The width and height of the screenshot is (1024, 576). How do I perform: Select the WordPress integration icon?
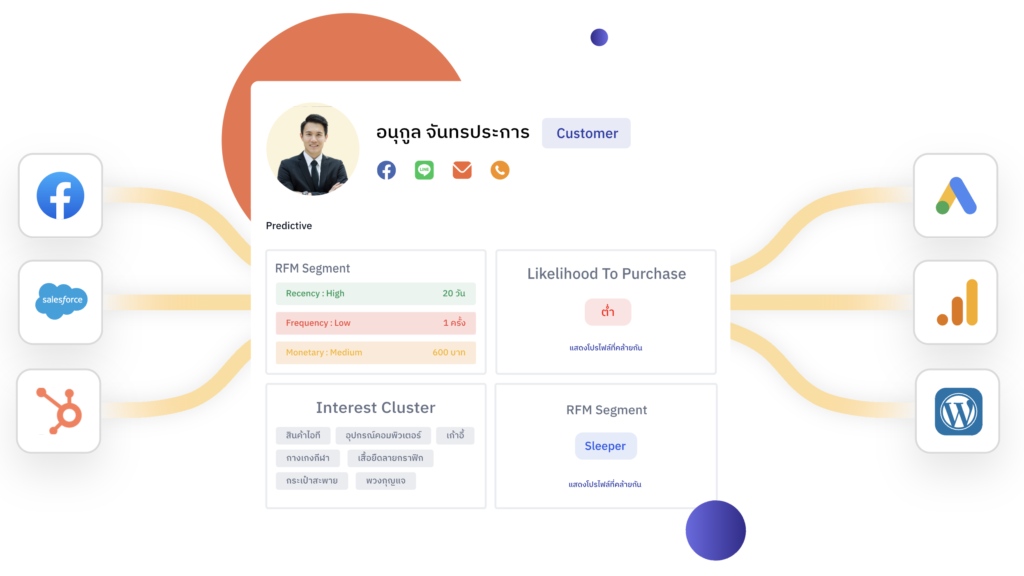click(x=957, y=411)
